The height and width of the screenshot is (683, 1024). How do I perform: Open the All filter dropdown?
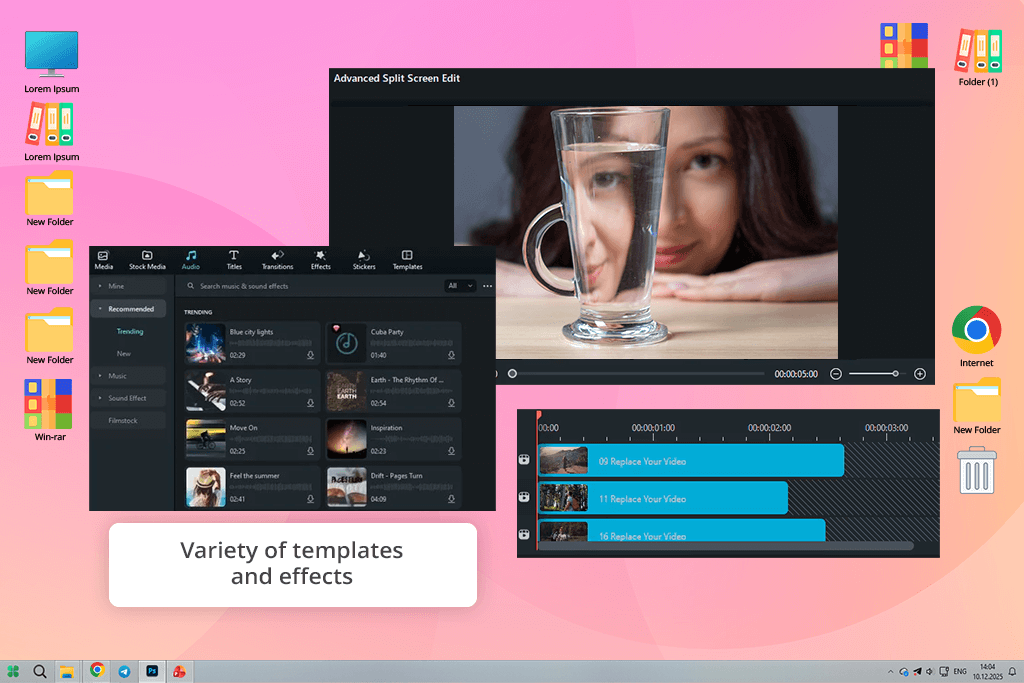[460, 286]
